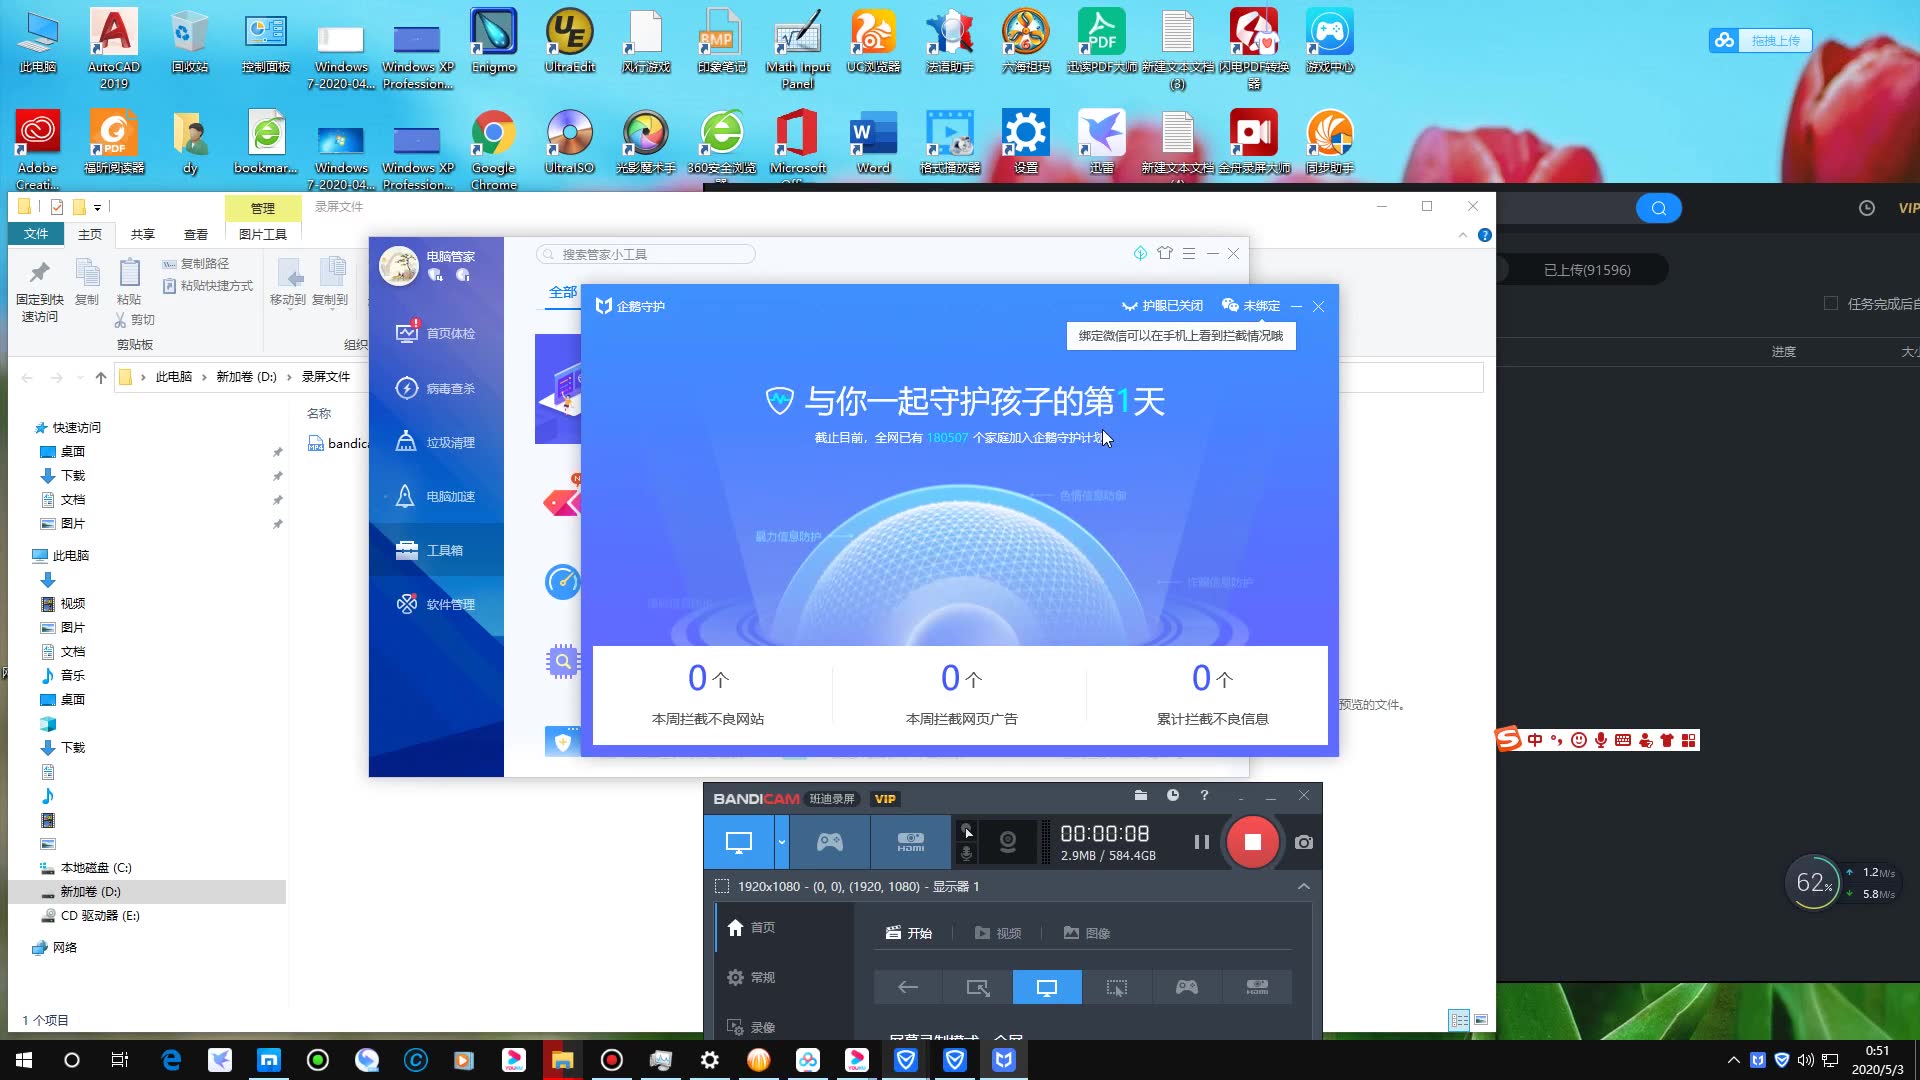Click the game controller recording mode icon
The image size is (1920, 1080).
[828, 841]
